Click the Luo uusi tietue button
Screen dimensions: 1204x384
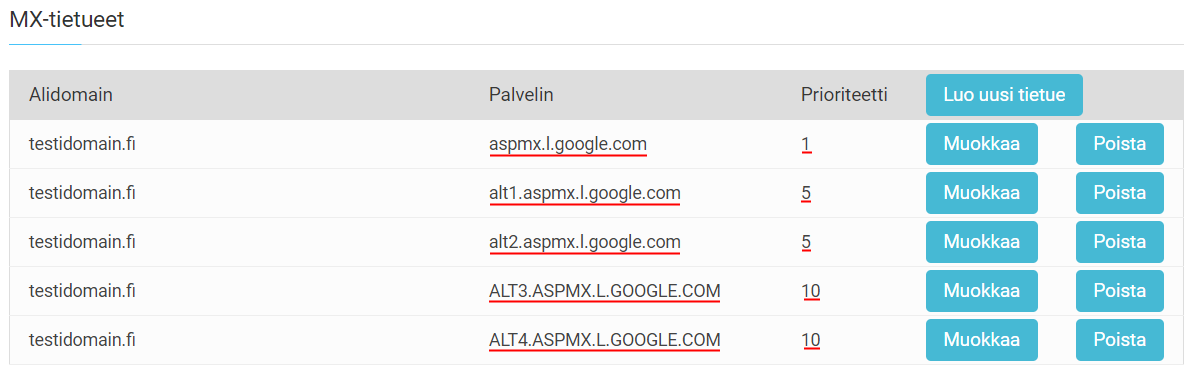1004,95
